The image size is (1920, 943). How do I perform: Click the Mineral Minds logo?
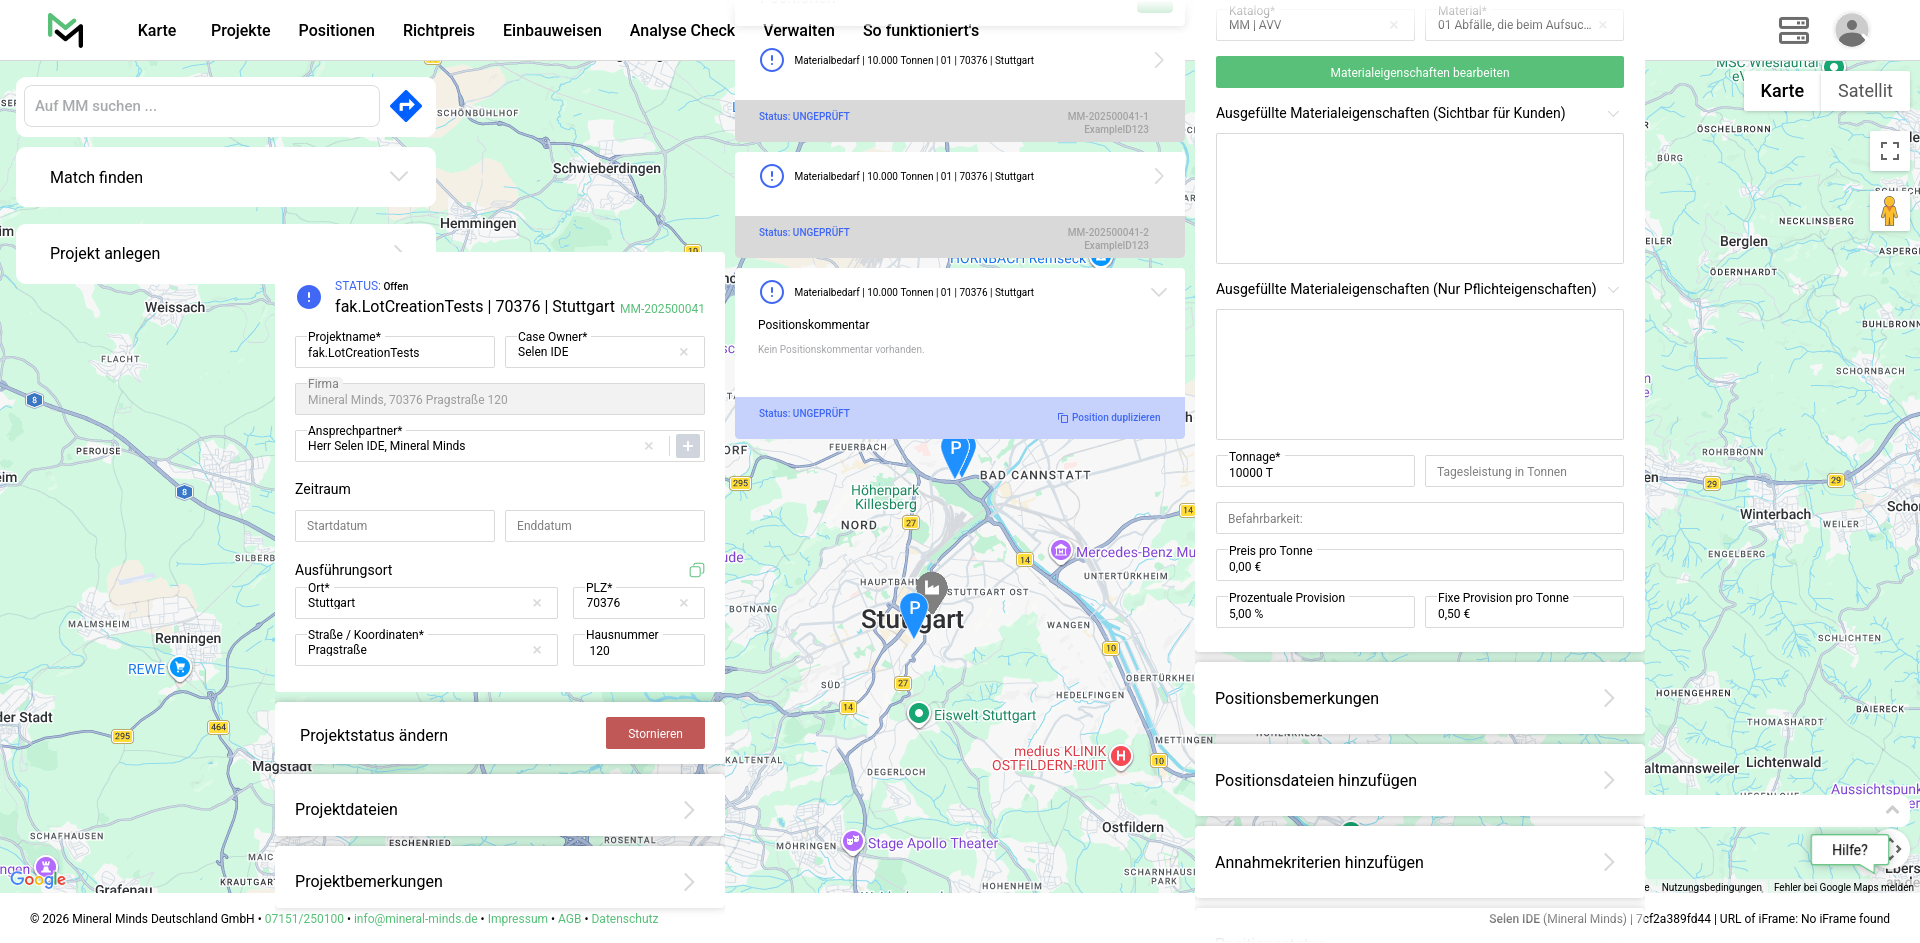[x=65, y=30]
